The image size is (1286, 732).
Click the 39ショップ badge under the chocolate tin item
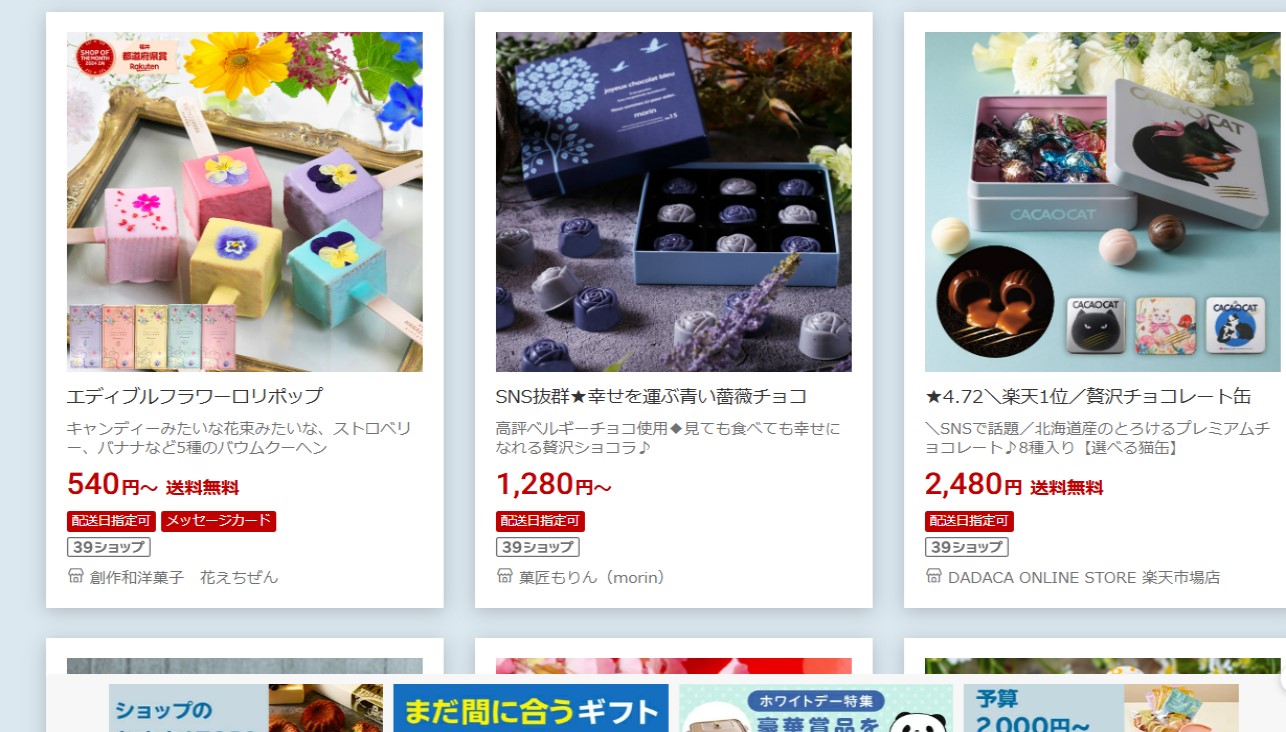967,547
